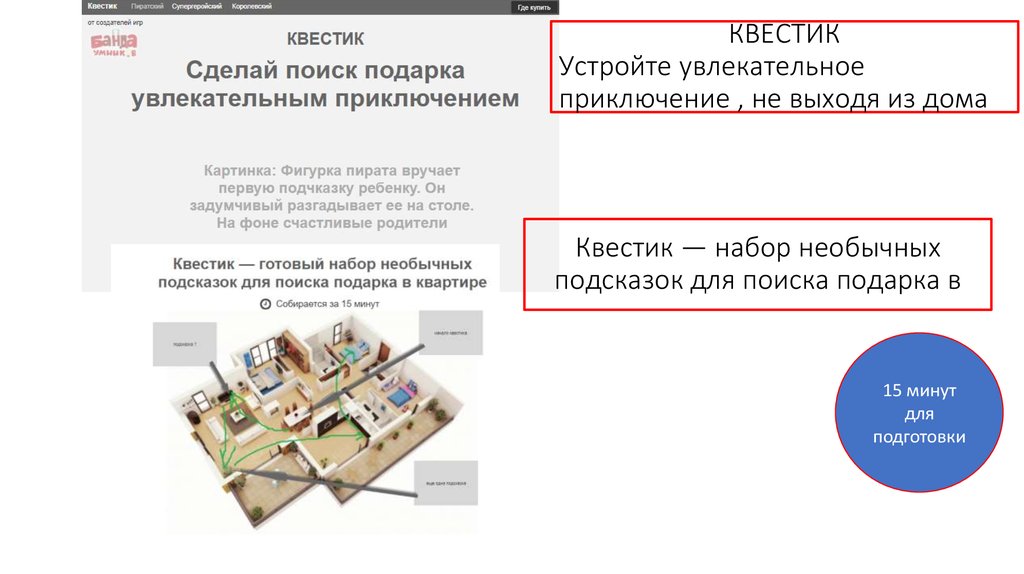This screenshot has width=1024, height=574.
Task: Click the Квестик — набор необычных подсказок text box
Action: (758, 264)
